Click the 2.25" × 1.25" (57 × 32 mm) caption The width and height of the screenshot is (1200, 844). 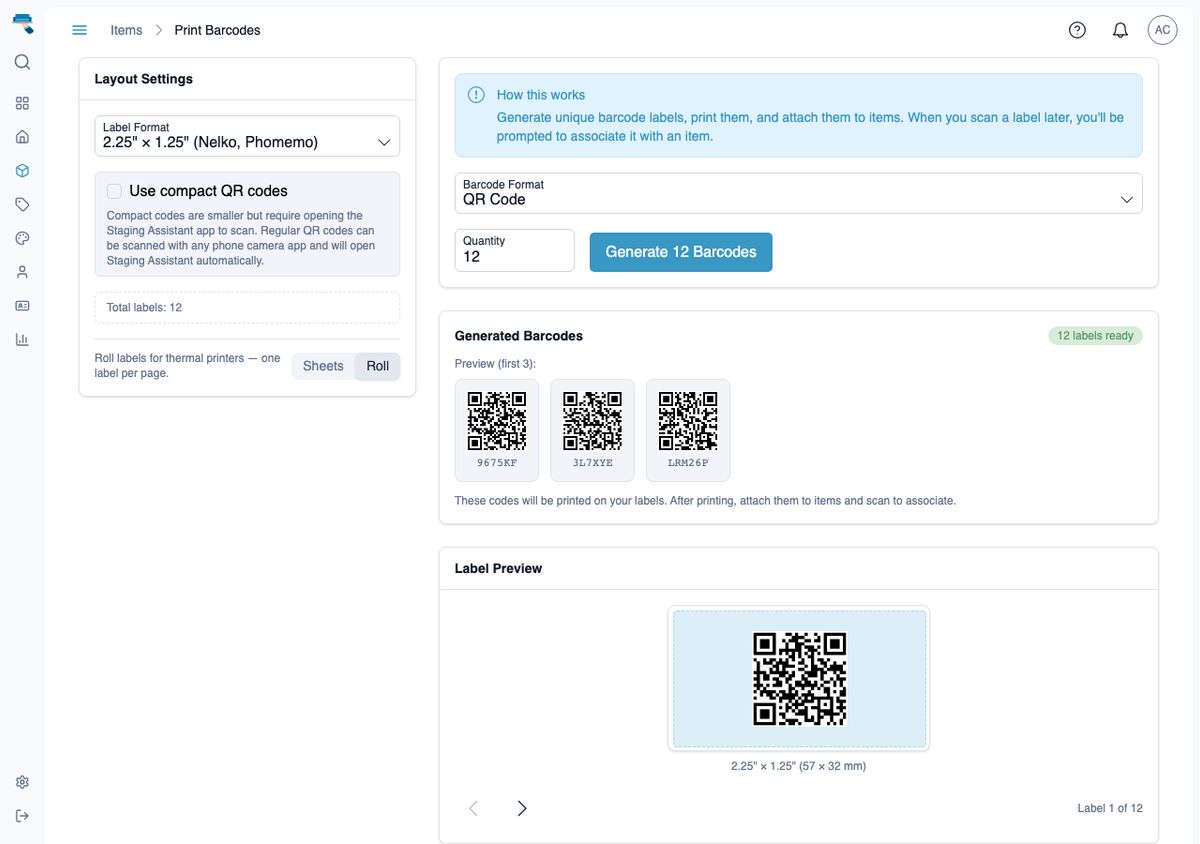click(798, 766)
